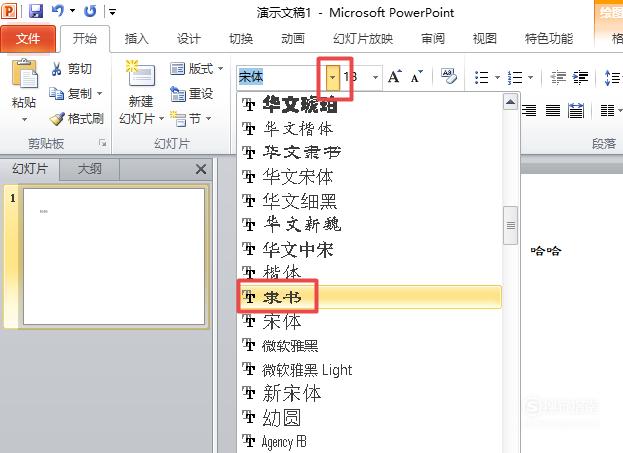
Task: Switch to the 切换 ribbon tab
Action: point(241,39)
